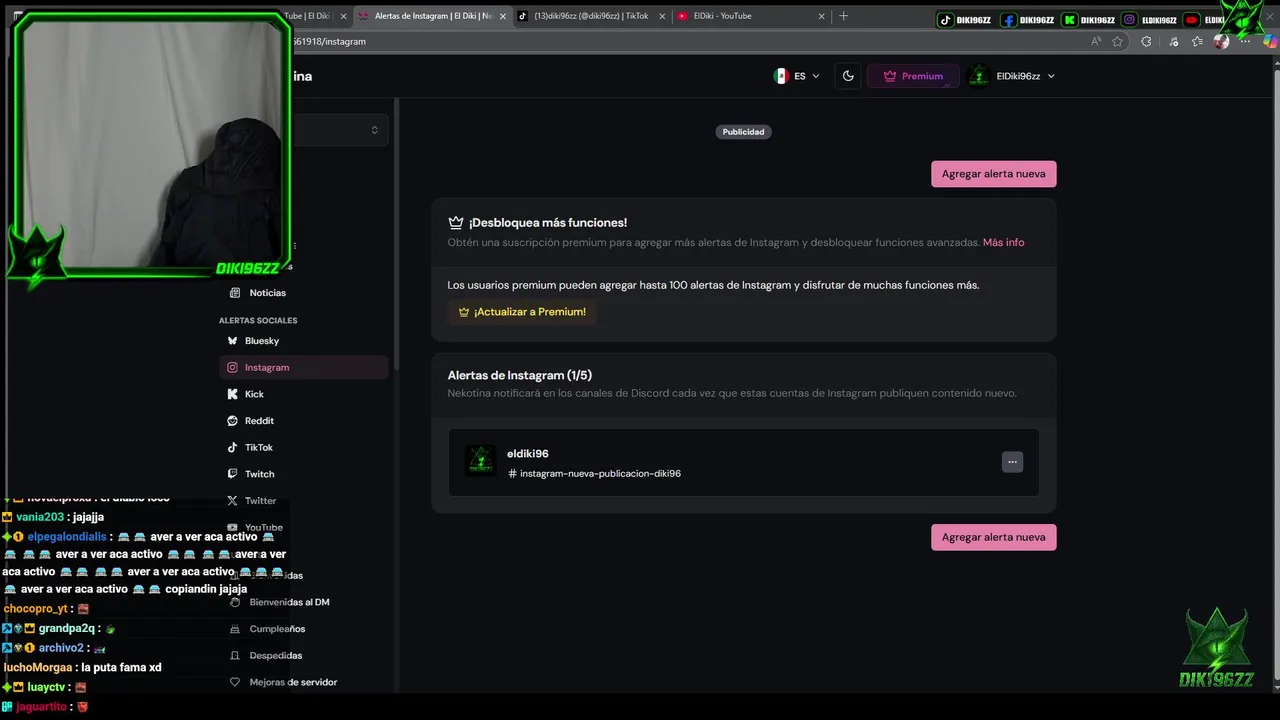Click the TikTok note icon in sidebar

pyautogui.click(x=232, y=447)
